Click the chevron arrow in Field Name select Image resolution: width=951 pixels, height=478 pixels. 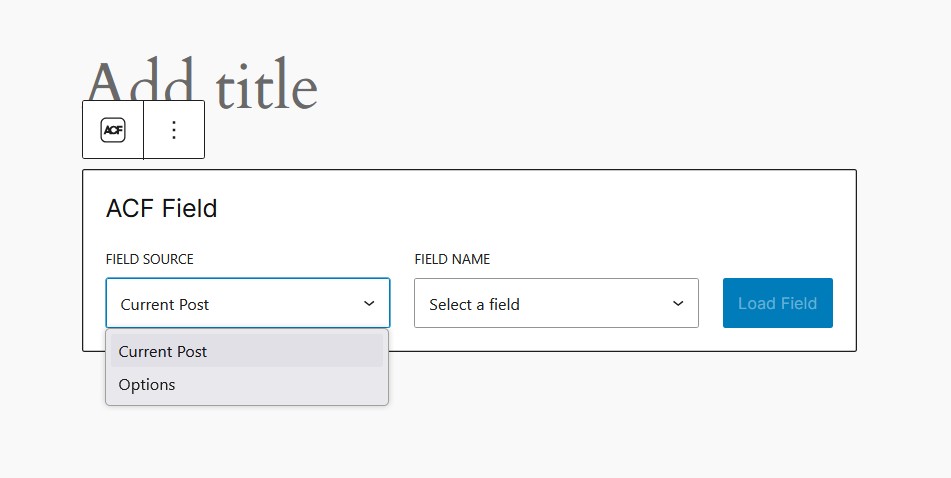click(678, 303)
